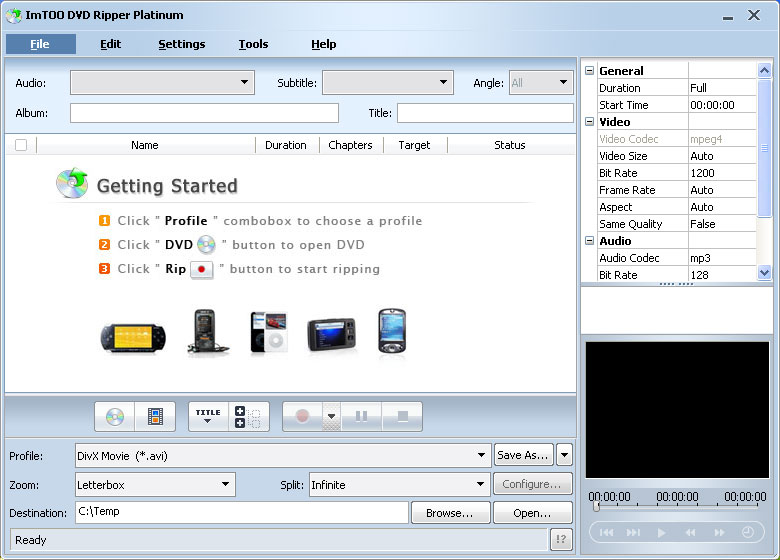The width and height of the screenshot is (780, 560).
Task: Open the Split Infinite dropdown
Action: (x=479, y=485)
